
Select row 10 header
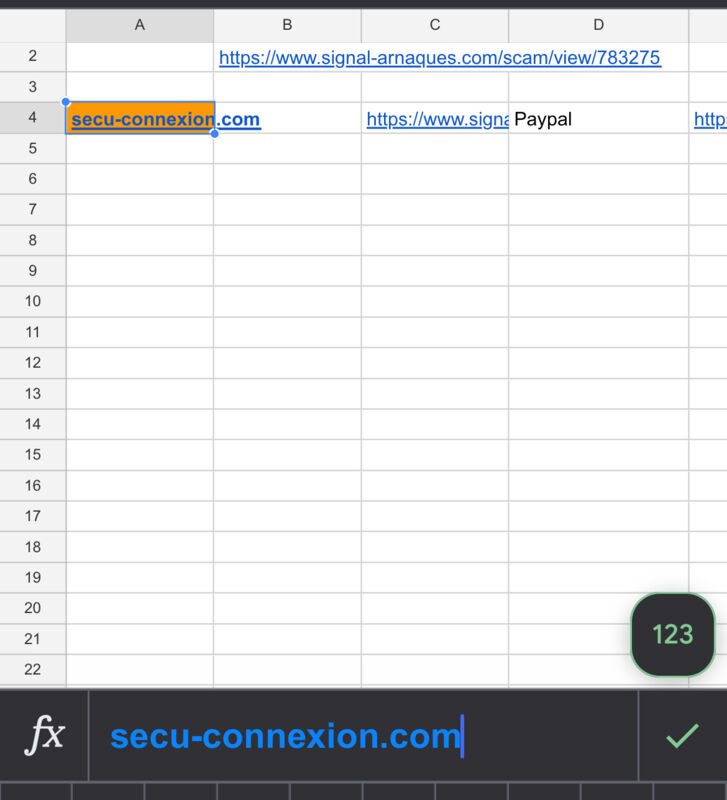(x=33, y=301)
